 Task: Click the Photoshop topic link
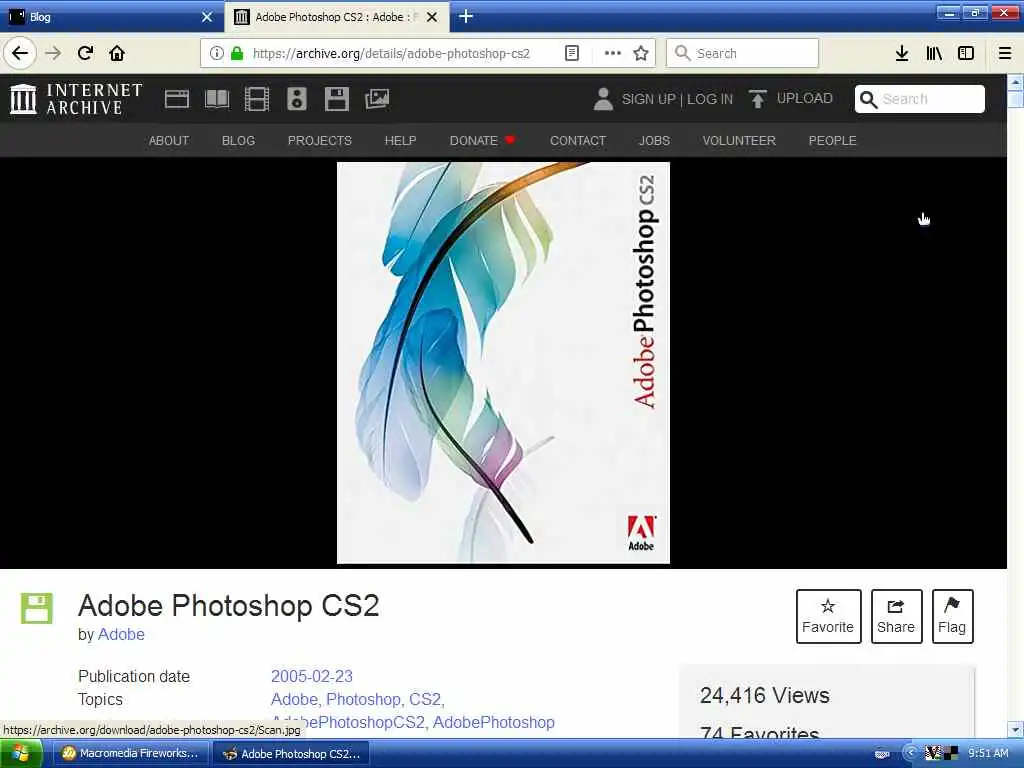[363, 699]
